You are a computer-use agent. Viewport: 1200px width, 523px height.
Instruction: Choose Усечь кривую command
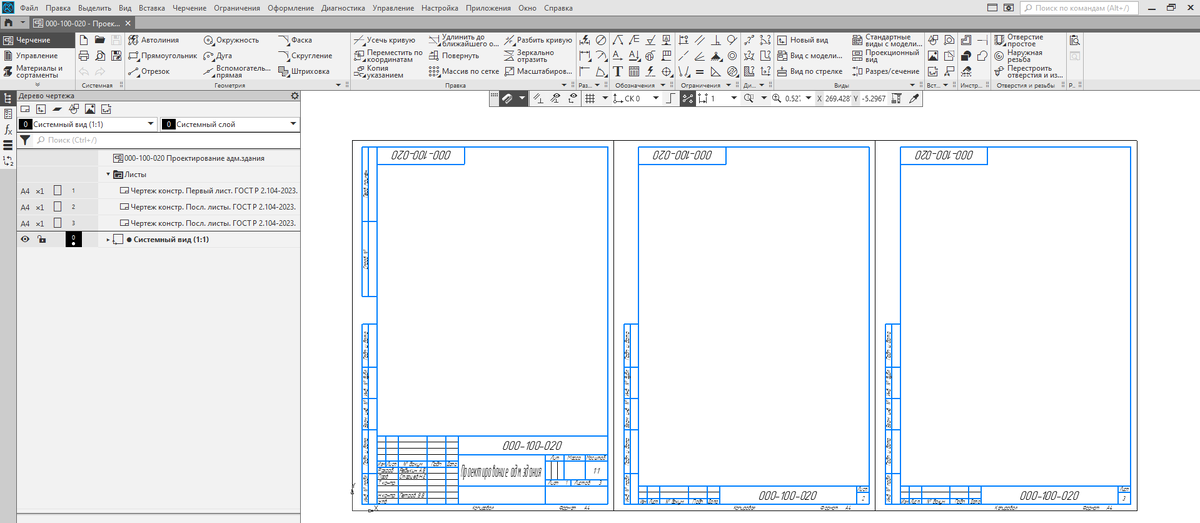pyautogui.click(x=384, y=40)
